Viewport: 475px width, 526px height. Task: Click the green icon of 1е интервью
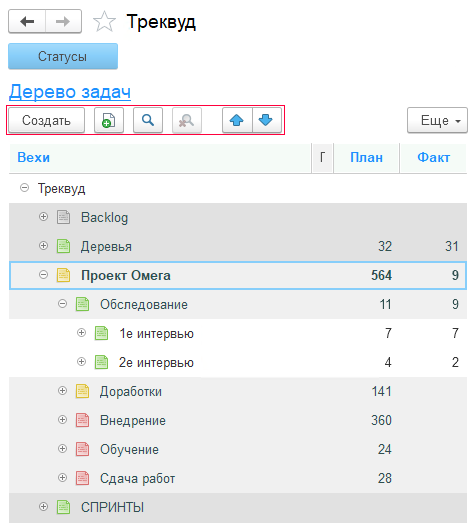pos(101,333)
